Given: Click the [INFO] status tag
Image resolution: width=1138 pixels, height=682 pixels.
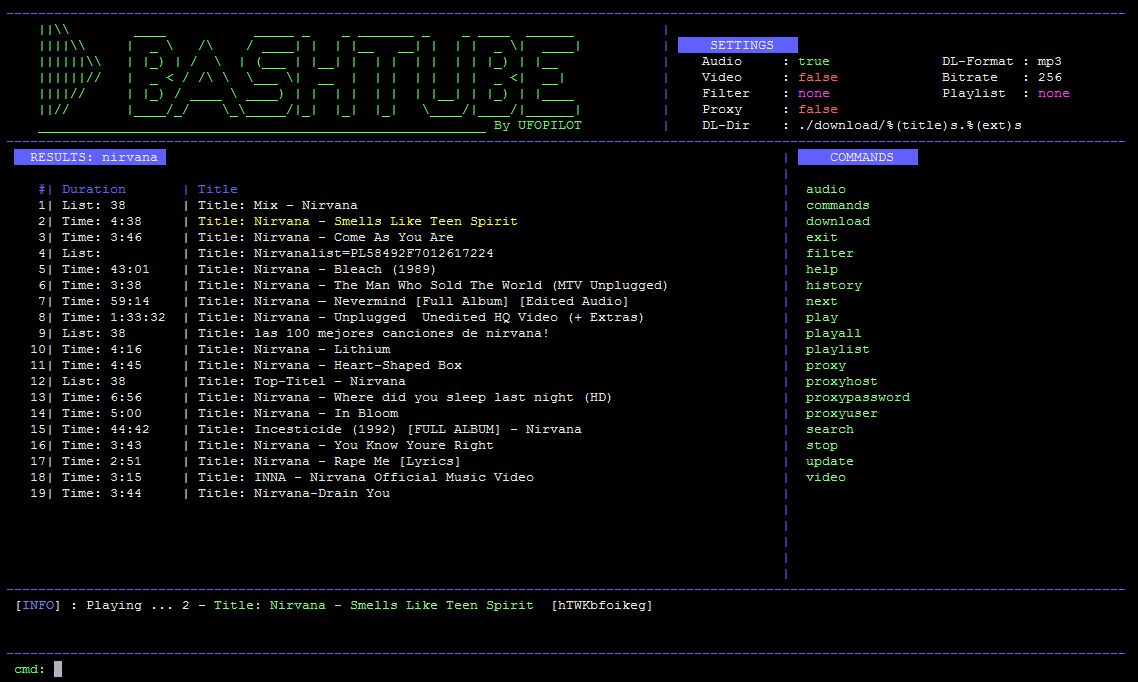Looking at the screenshot, I should pyautogui.click(x=38, y=605).
